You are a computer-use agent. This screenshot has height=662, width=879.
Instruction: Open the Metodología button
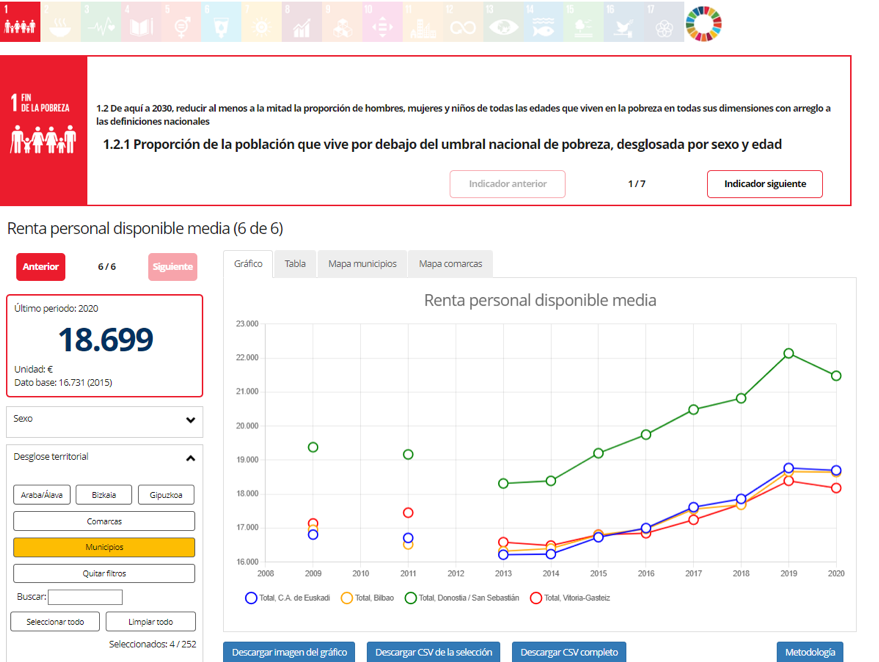809,652
